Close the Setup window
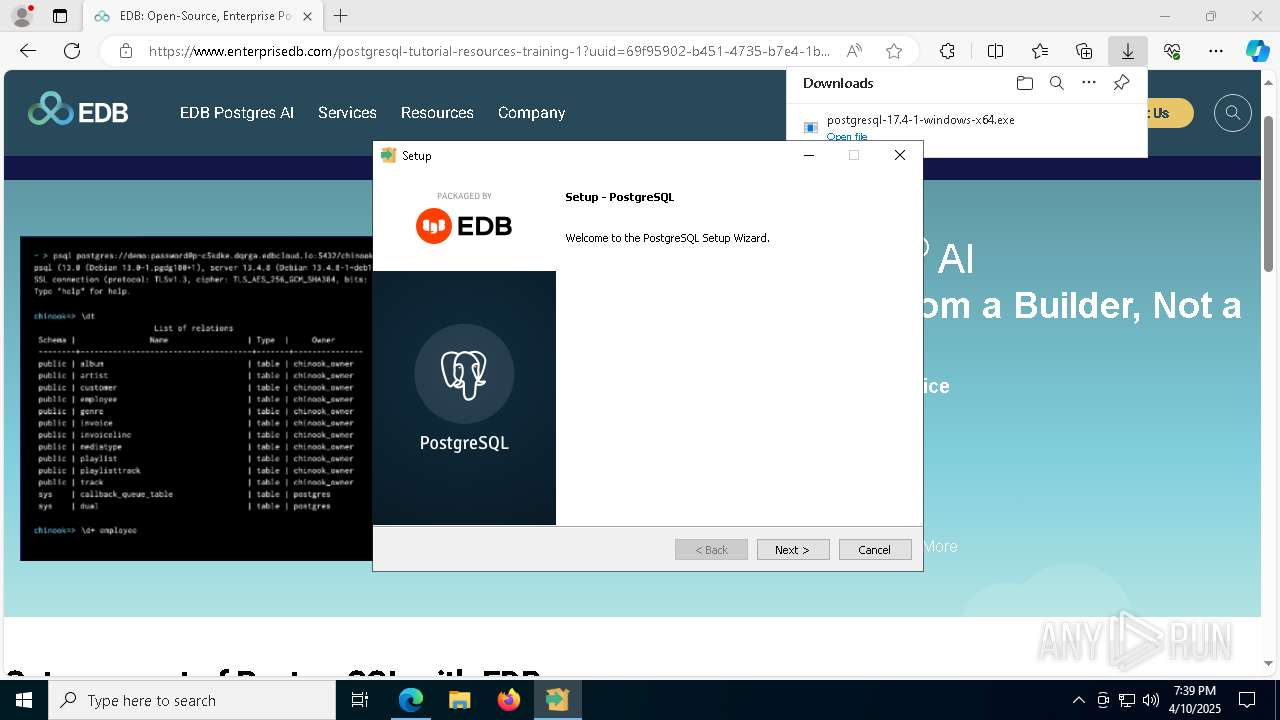Screen dimensions: 1280x720 (x=899, y=155)
